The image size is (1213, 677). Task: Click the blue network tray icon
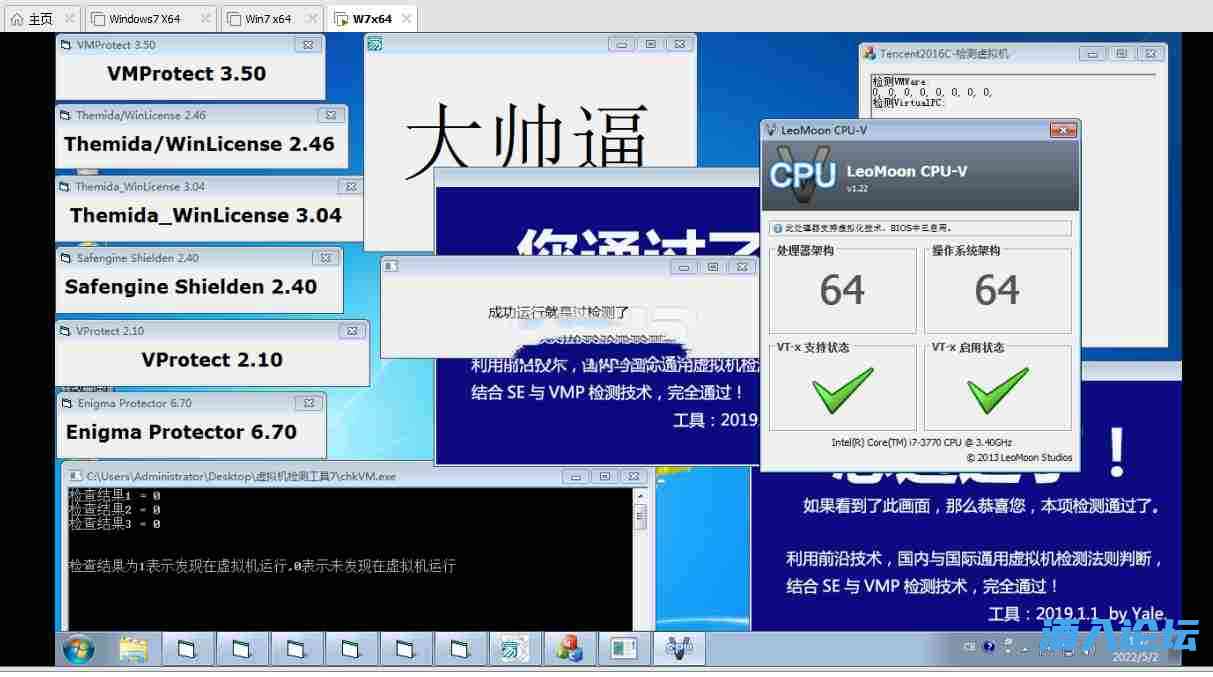tap(990, 646)
